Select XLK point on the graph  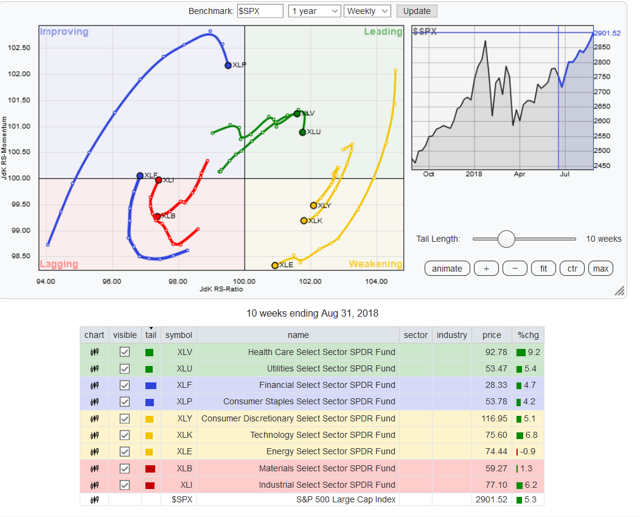click(x=304, y=221)
